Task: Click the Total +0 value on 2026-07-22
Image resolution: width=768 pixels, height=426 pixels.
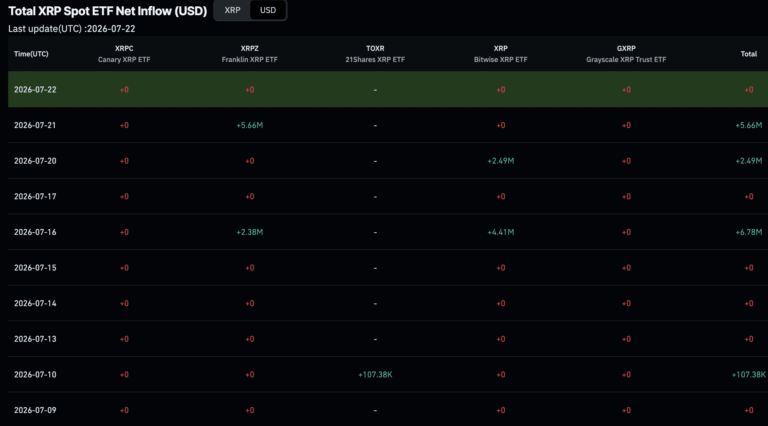Action: click(x=749, y=90)
